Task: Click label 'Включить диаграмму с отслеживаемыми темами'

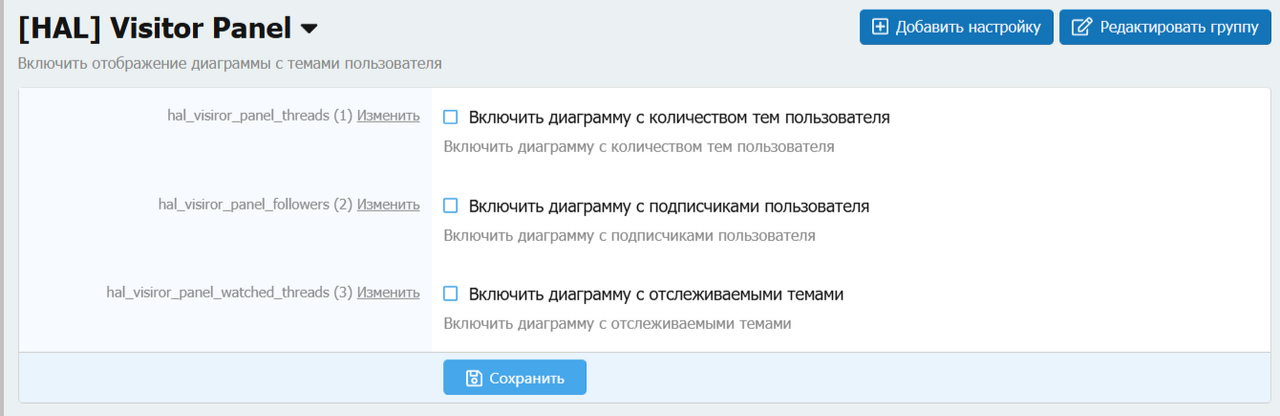Action: pos(656,294)
